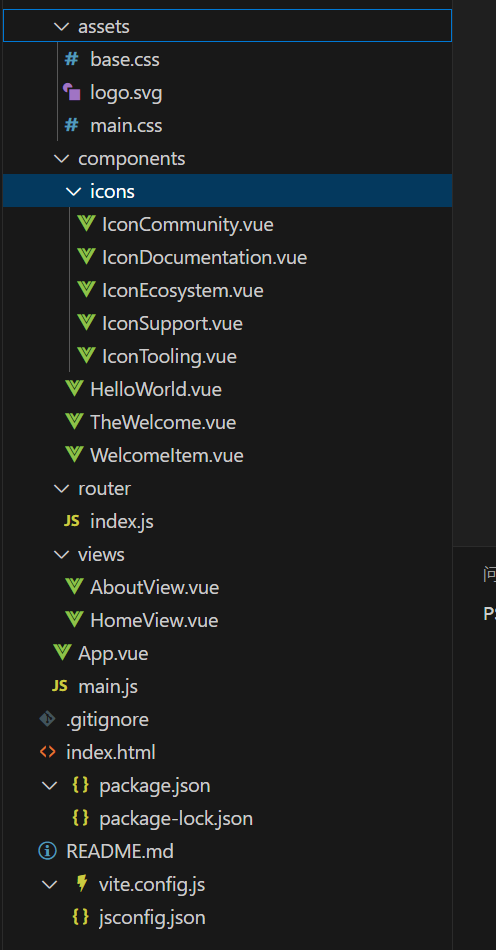Click the Vue icon beside IconTooling.vue
The image size is (496, 950).
click(86, 356)
